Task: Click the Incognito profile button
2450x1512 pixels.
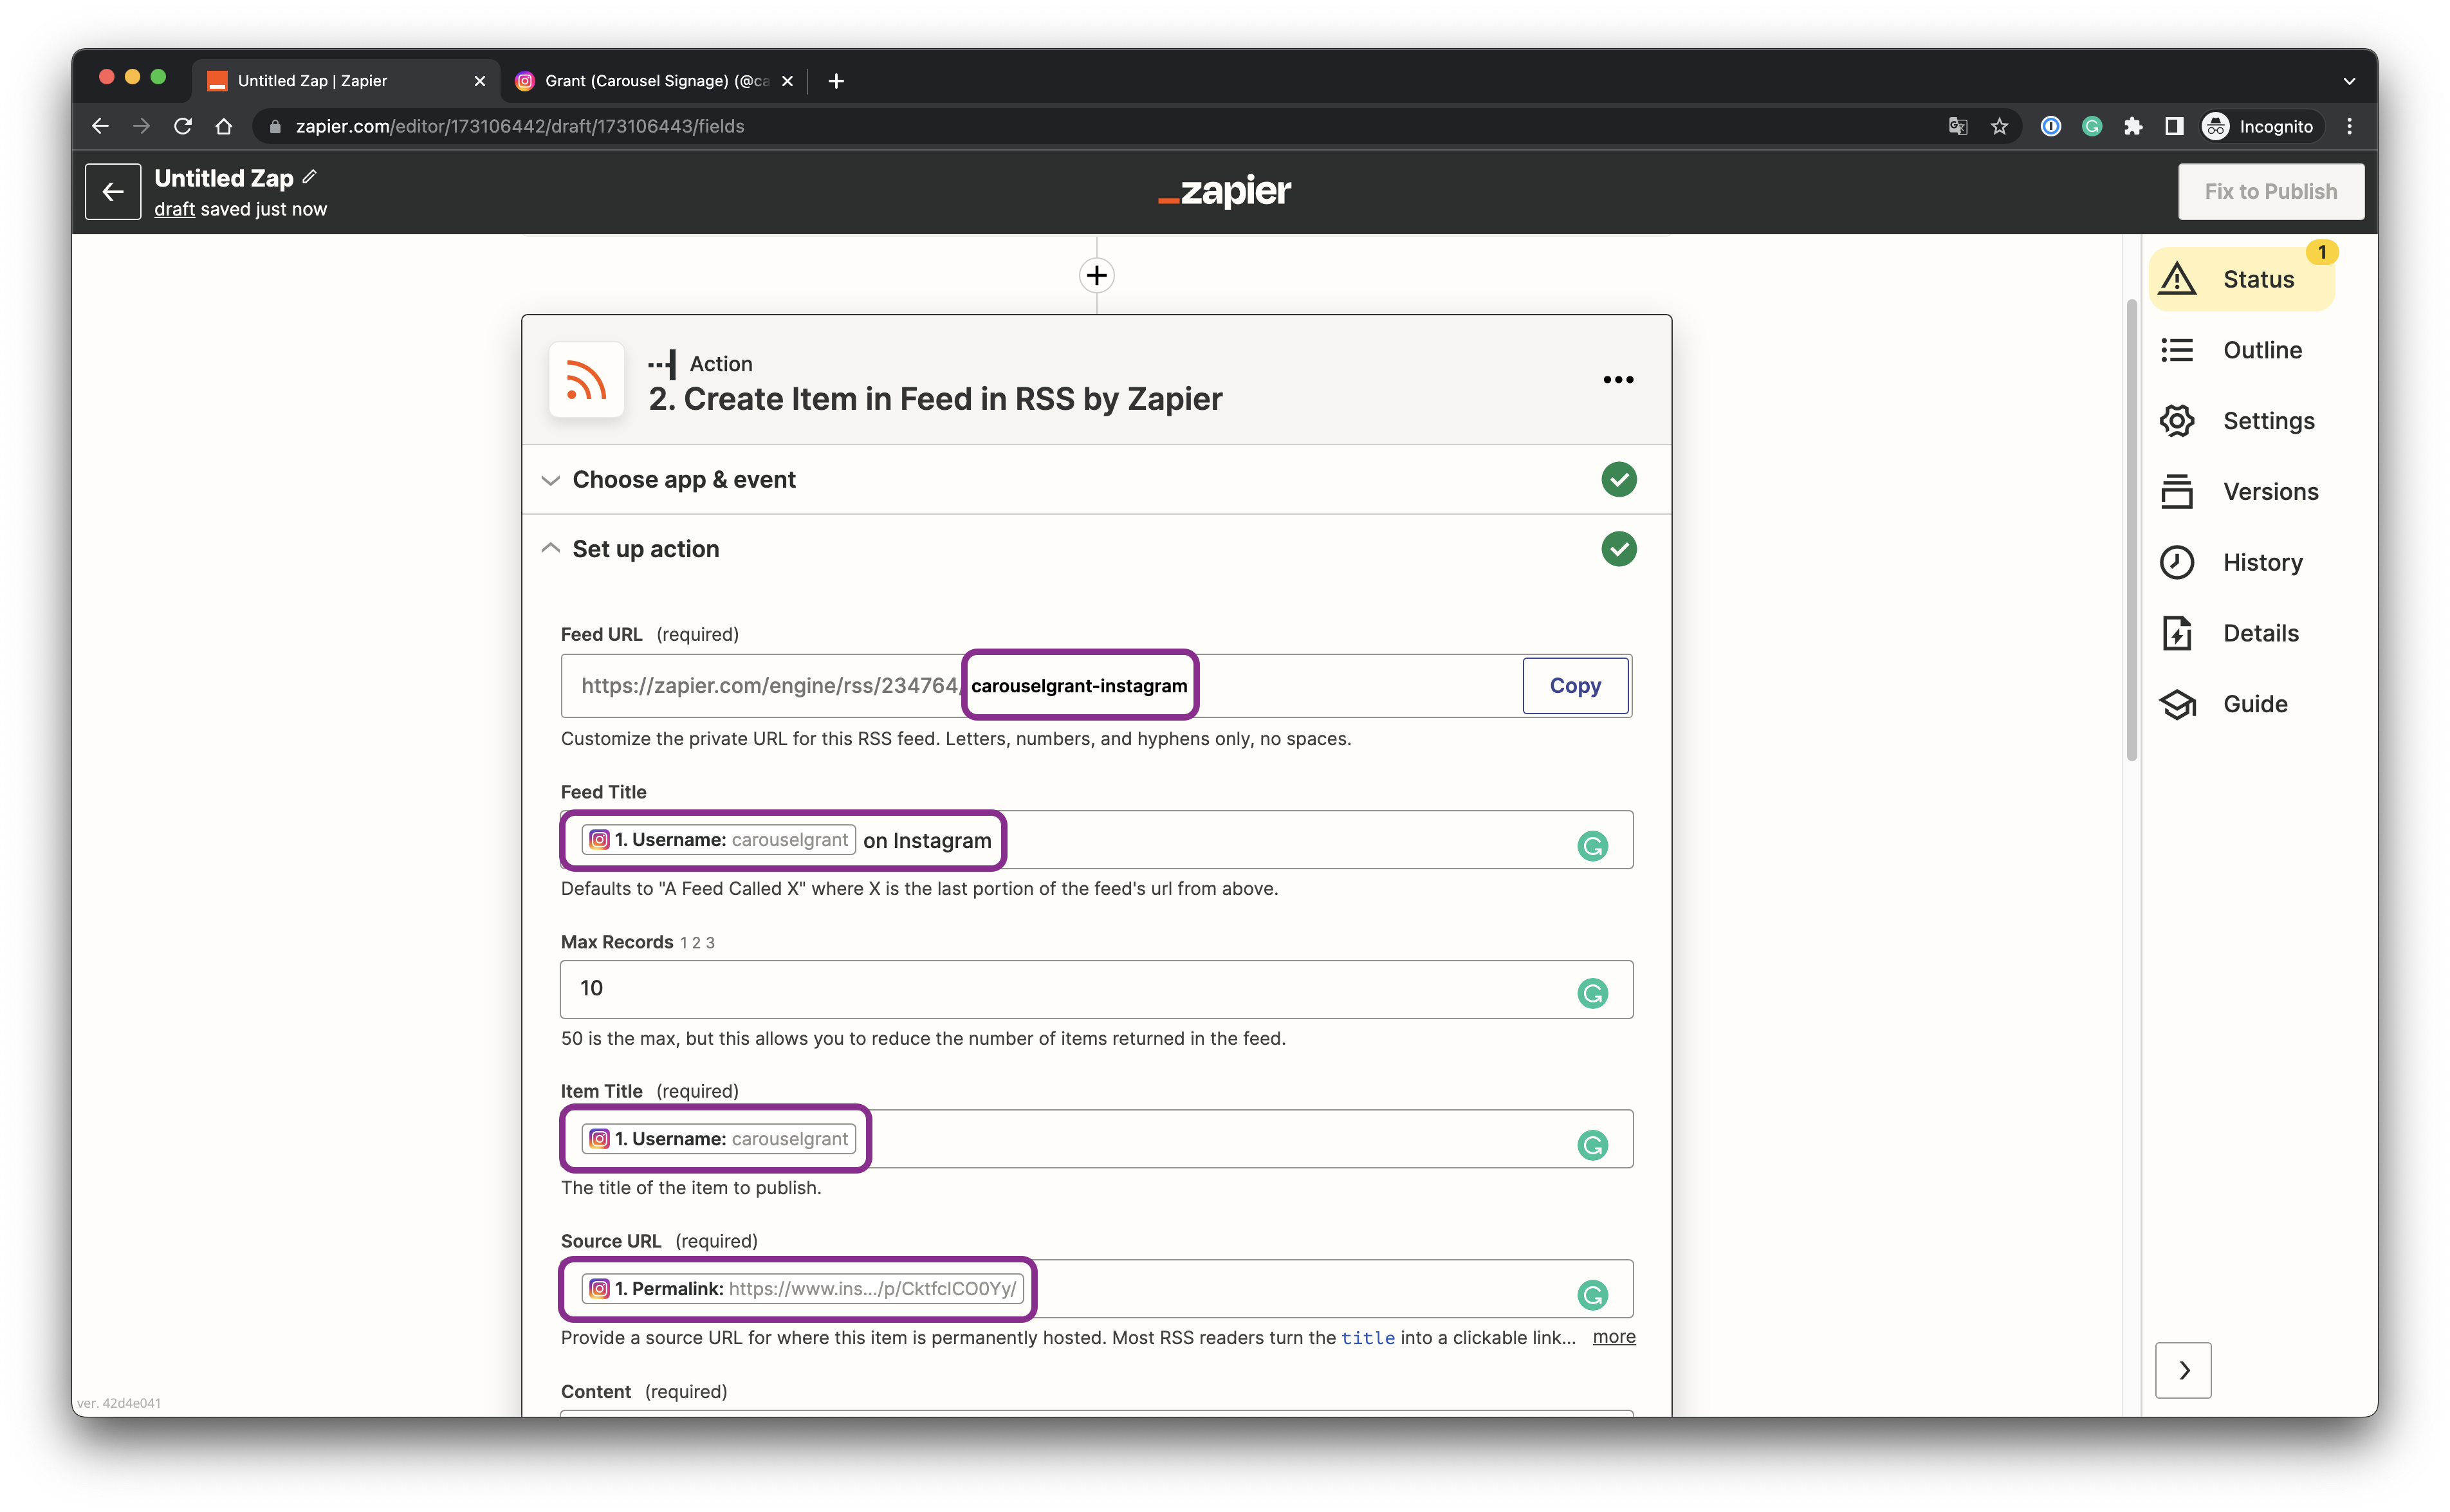Action: point(2259,126)
